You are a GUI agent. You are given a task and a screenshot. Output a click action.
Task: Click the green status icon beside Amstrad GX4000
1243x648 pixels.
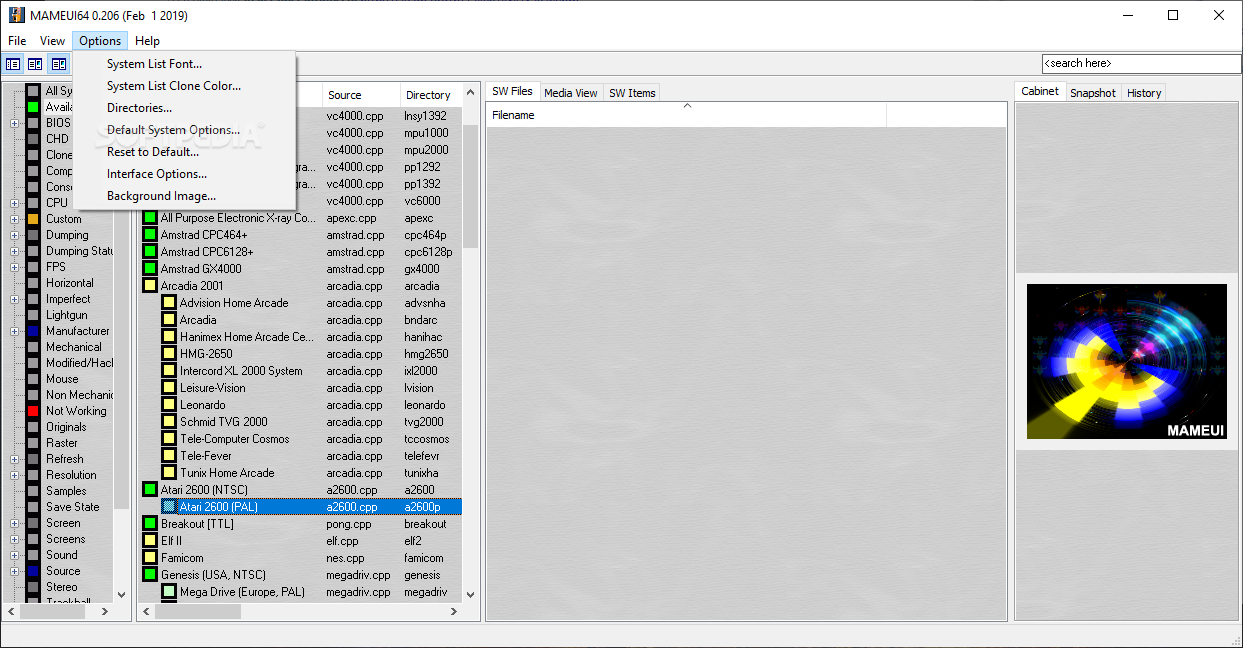click(150, 269)
